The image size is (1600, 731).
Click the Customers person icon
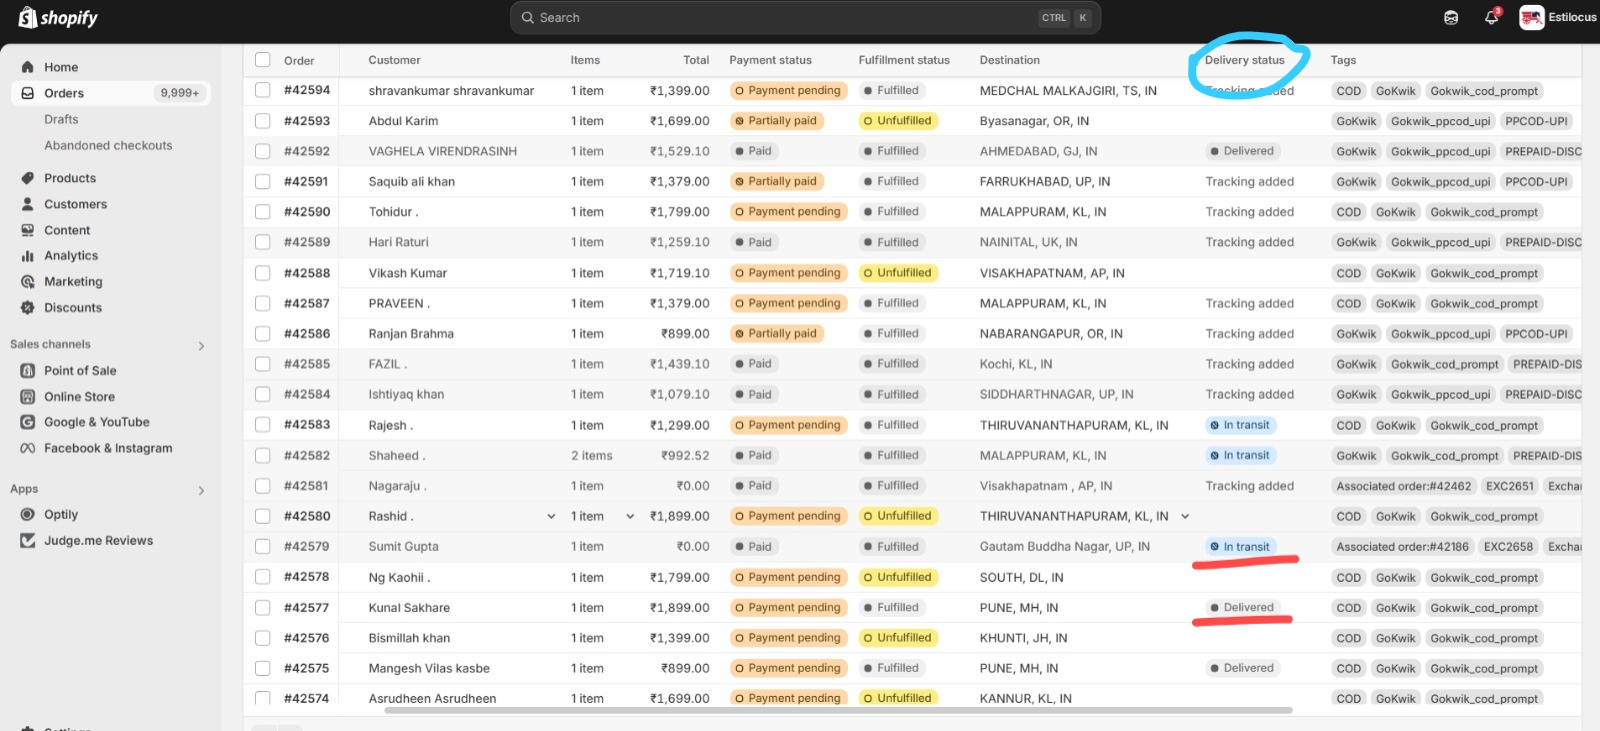[x=28, y=204]
